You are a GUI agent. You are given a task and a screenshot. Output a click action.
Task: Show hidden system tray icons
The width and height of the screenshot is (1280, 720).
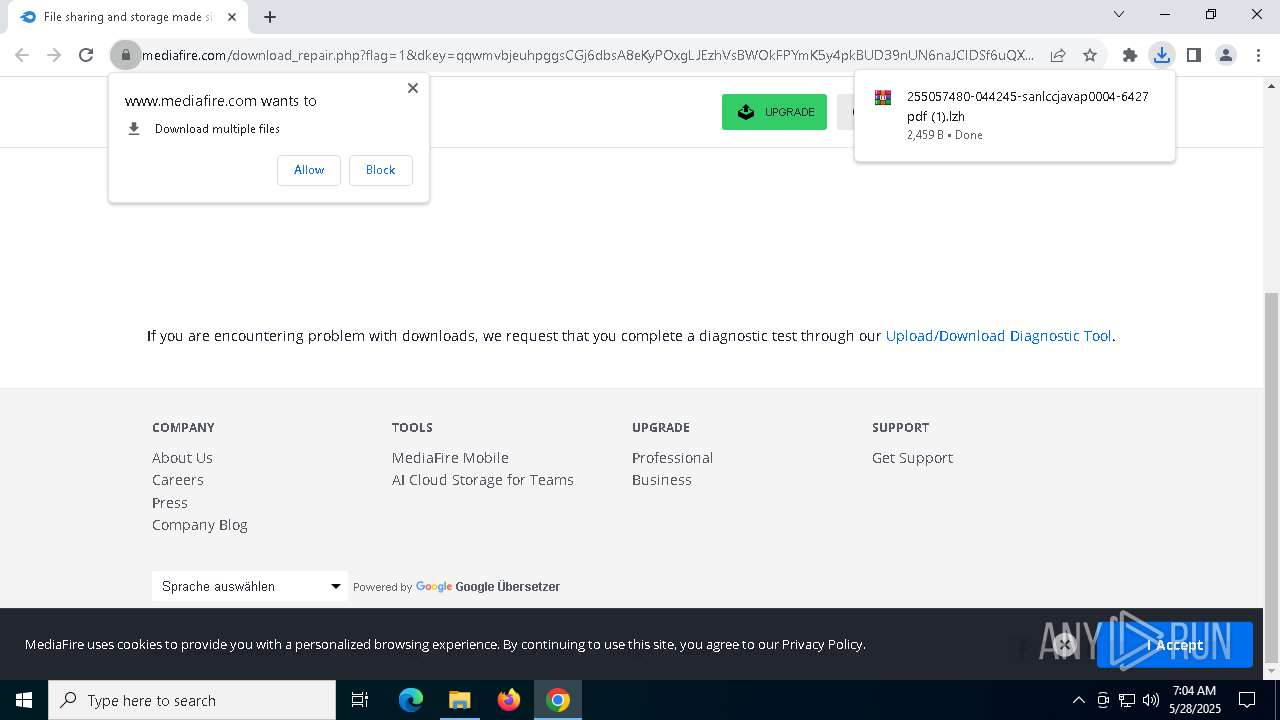1078,700
